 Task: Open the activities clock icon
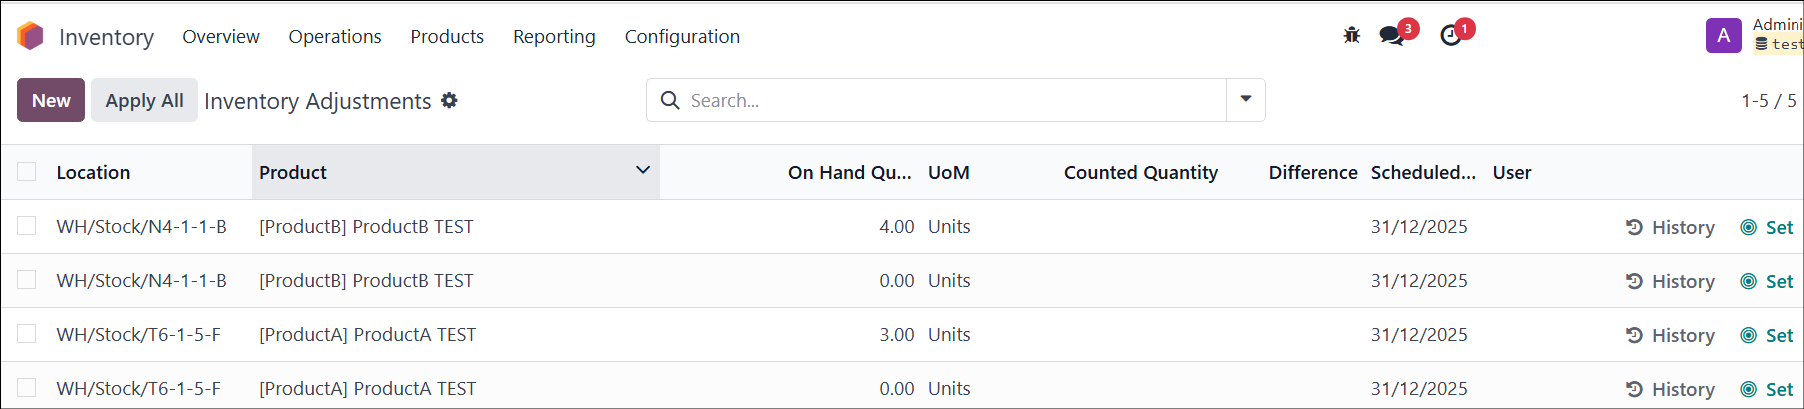click(1451, 36)
